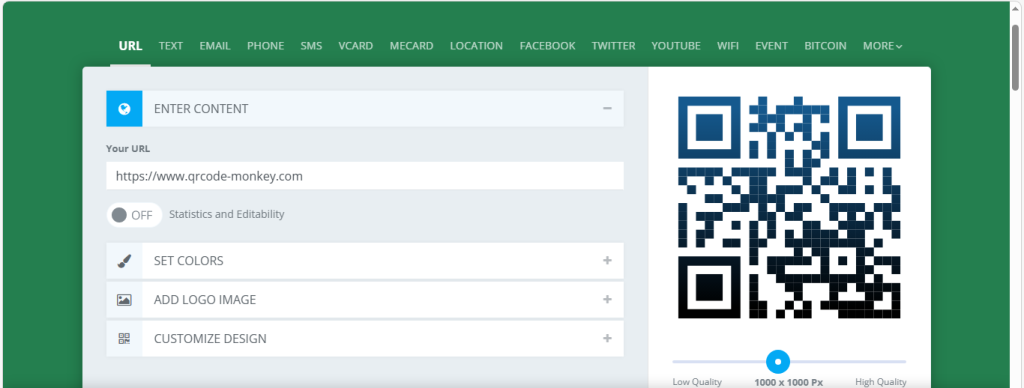The width and height of the screenshot is (1024, 388).
Task: Select the YOUTUBE tab
Action: point(676,46)
